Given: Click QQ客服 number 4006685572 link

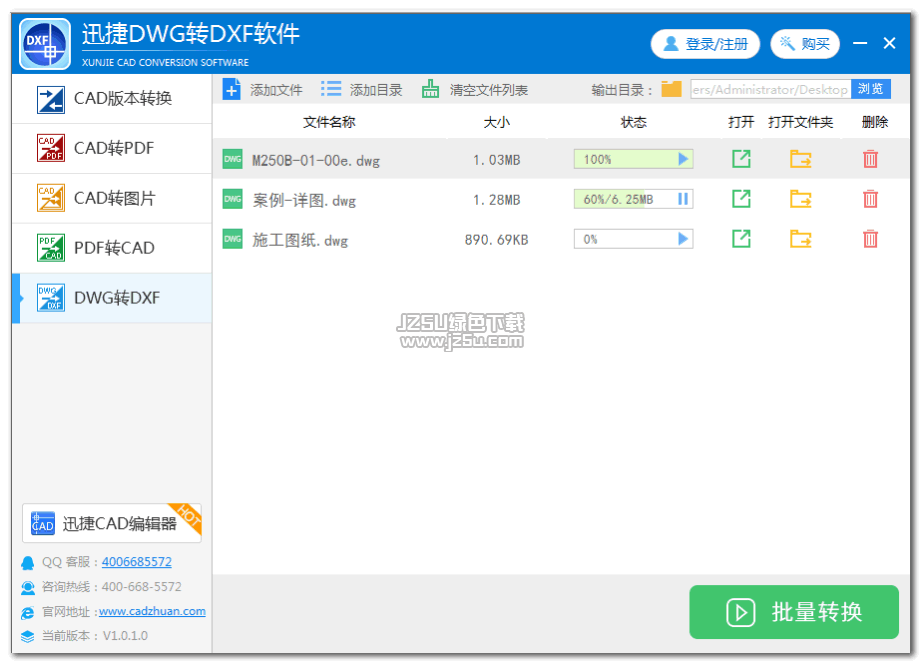Looking at the screenshot, I should tap(136, 562).
